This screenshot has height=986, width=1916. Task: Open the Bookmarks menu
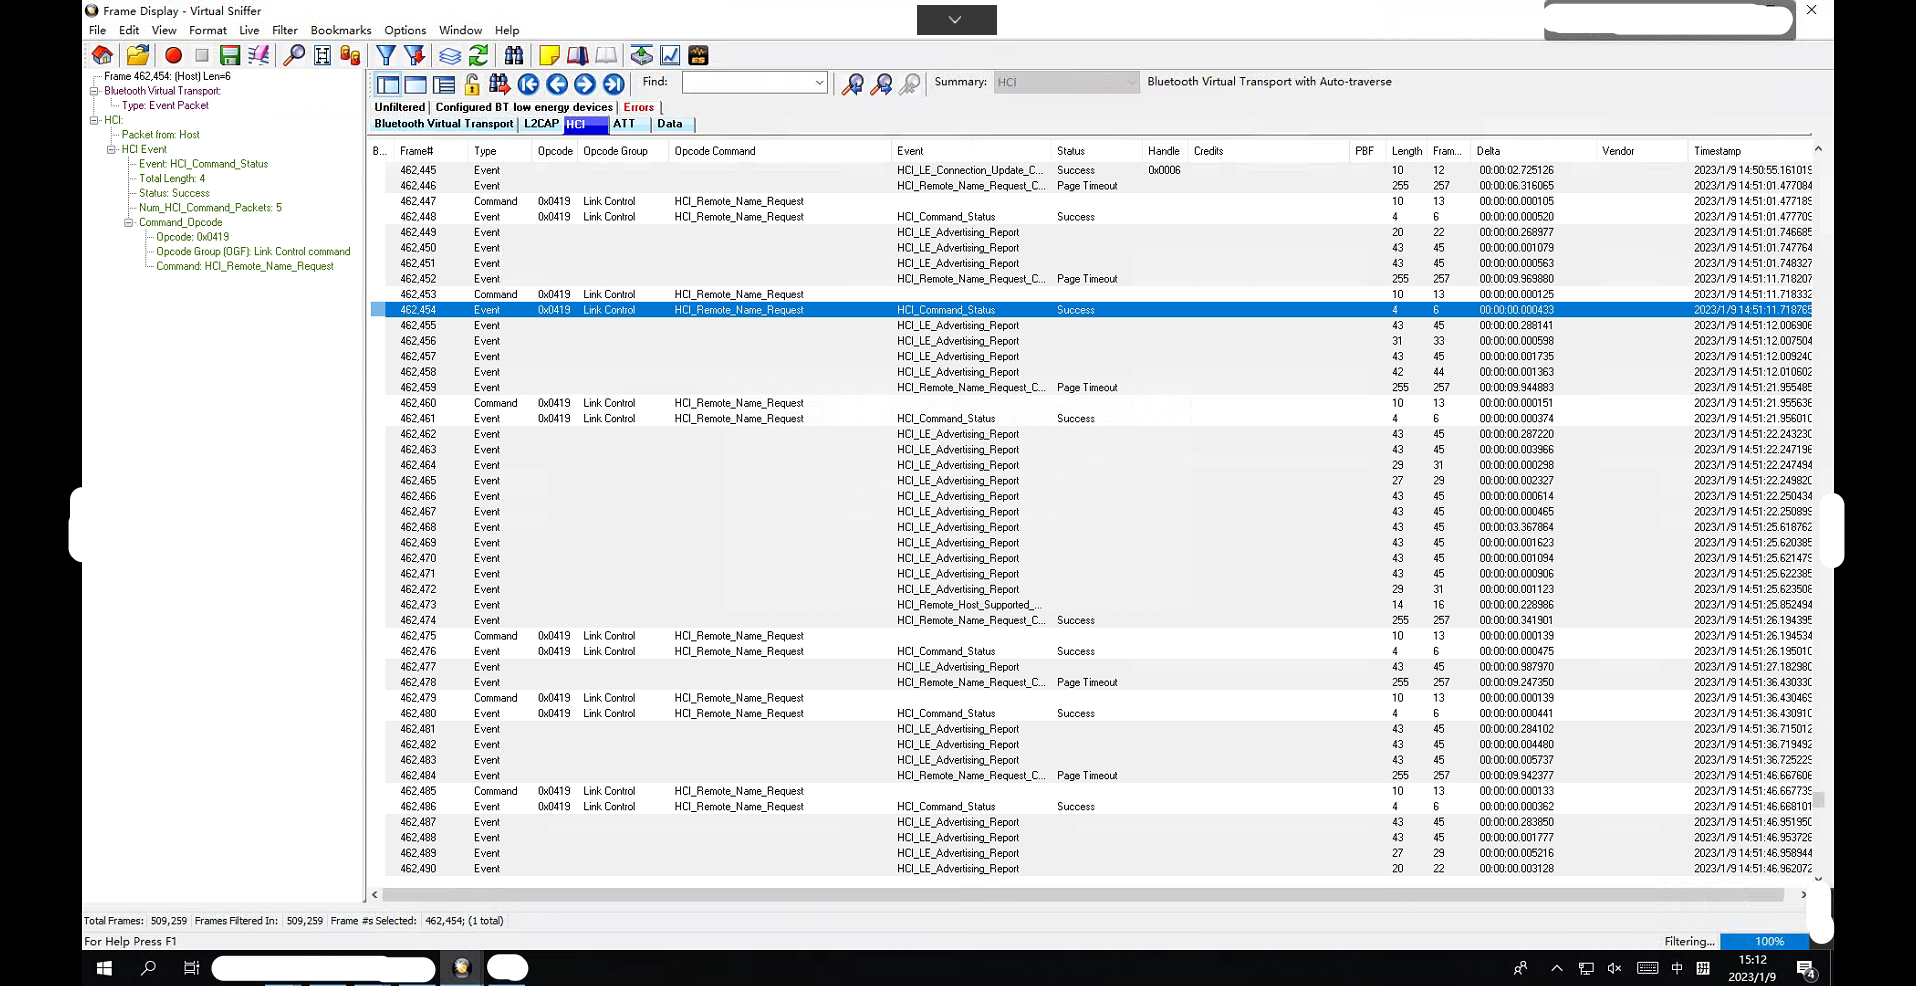pyautogui.click(x=340, y=30)
